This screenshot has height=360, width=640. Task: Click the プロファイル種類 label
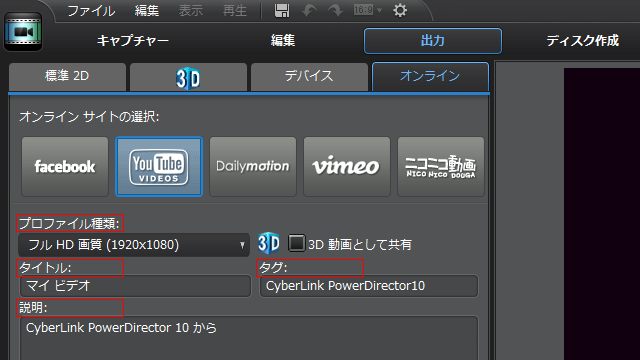(69, 224)
